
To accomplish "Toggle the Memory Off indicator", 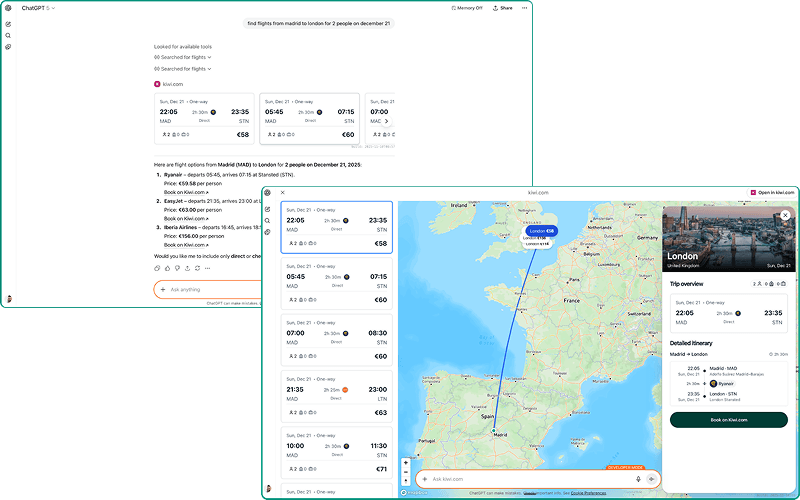I will tap(467, 8).
